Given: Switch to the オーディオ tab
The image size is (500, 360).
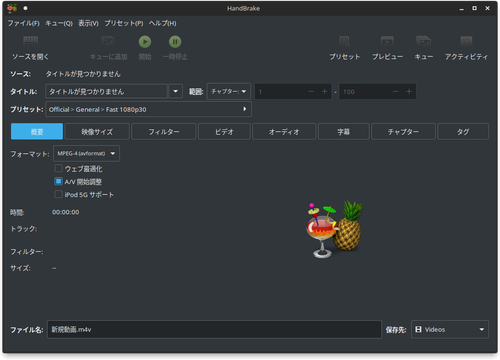Looking at the screenshot, I should (284, 132).
